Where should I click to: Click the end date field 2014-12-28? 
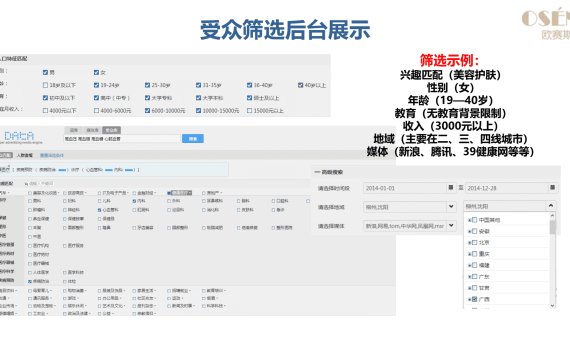tap(506, 188)
